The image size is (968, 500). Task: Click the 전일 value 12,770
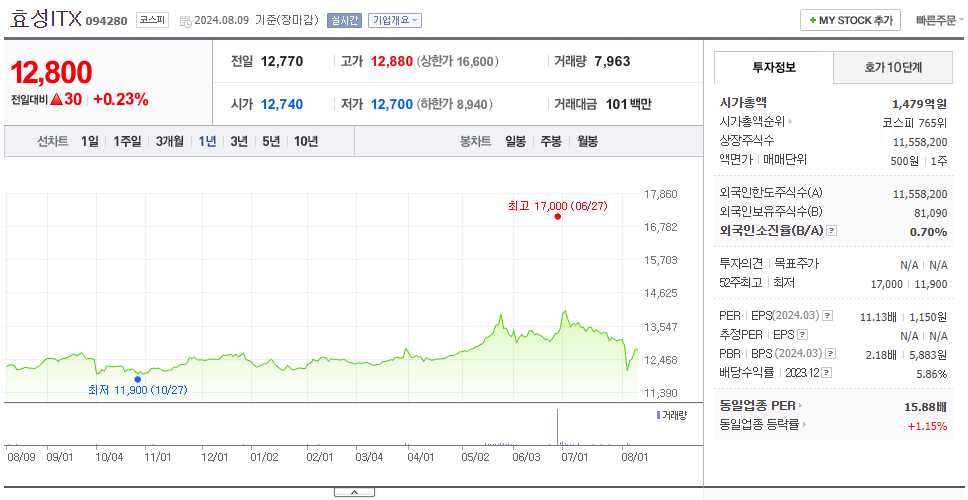(282, 62)
